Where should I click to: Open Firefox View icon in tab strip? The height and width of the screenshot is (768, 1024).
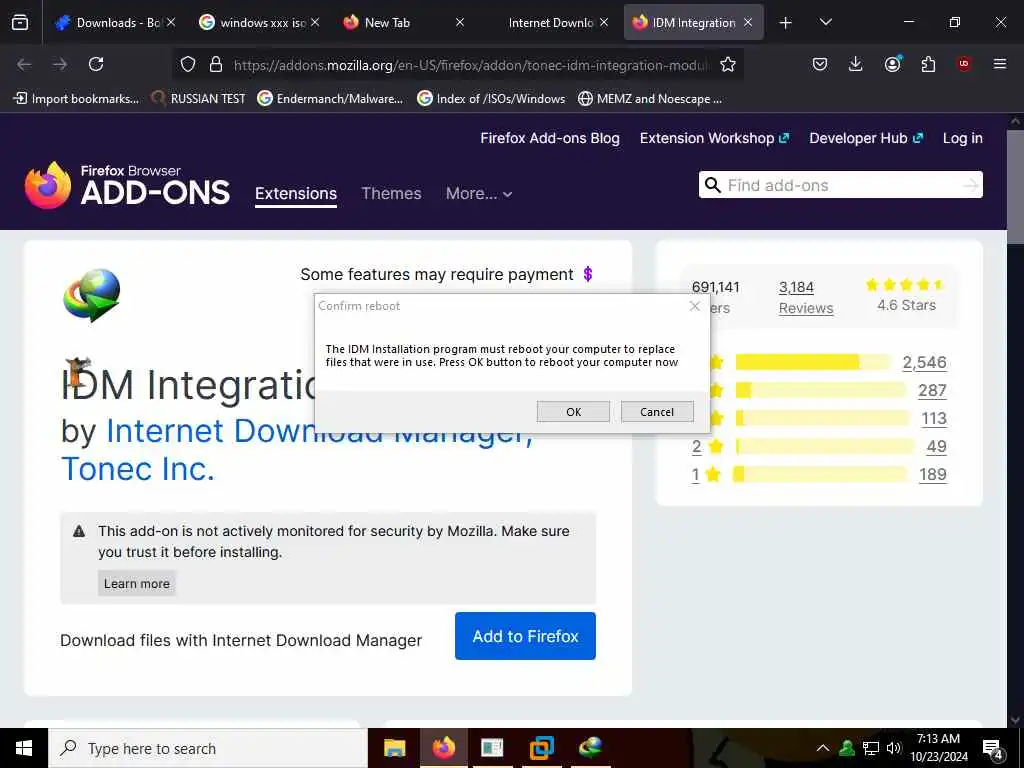pyautogui.click(x=20, y=23)
